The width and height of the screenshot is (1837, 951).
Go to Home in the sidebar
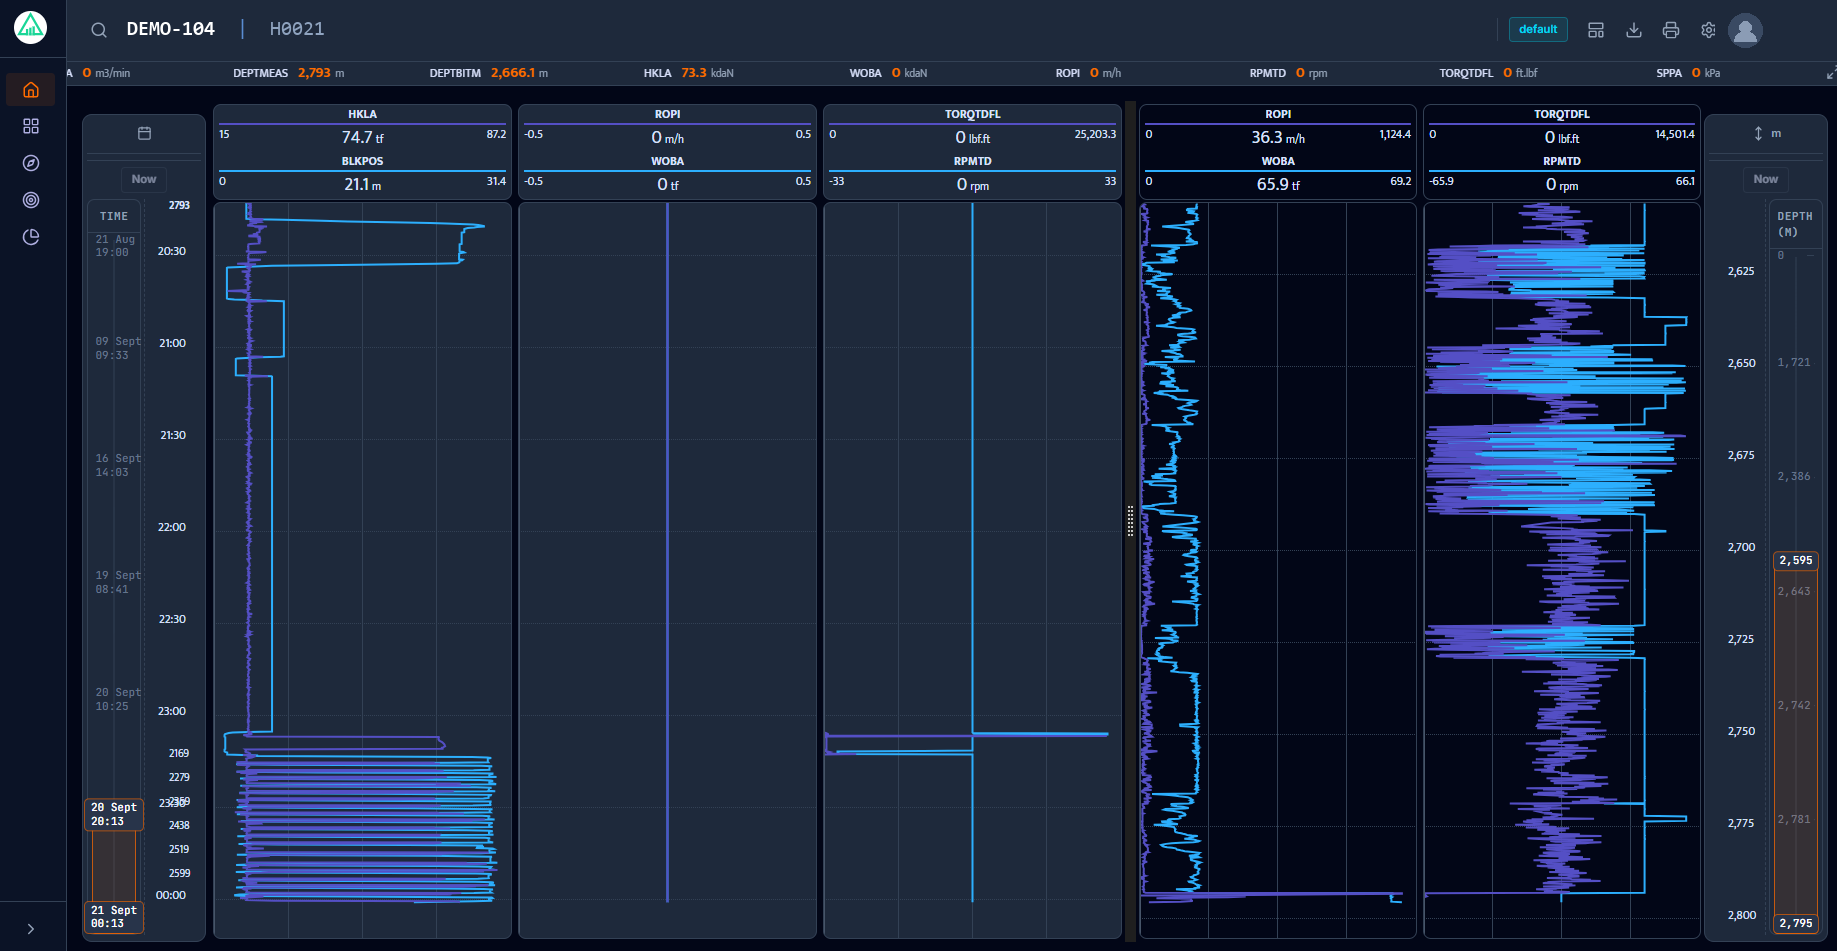pyautogui.click(x=31, y=90)
